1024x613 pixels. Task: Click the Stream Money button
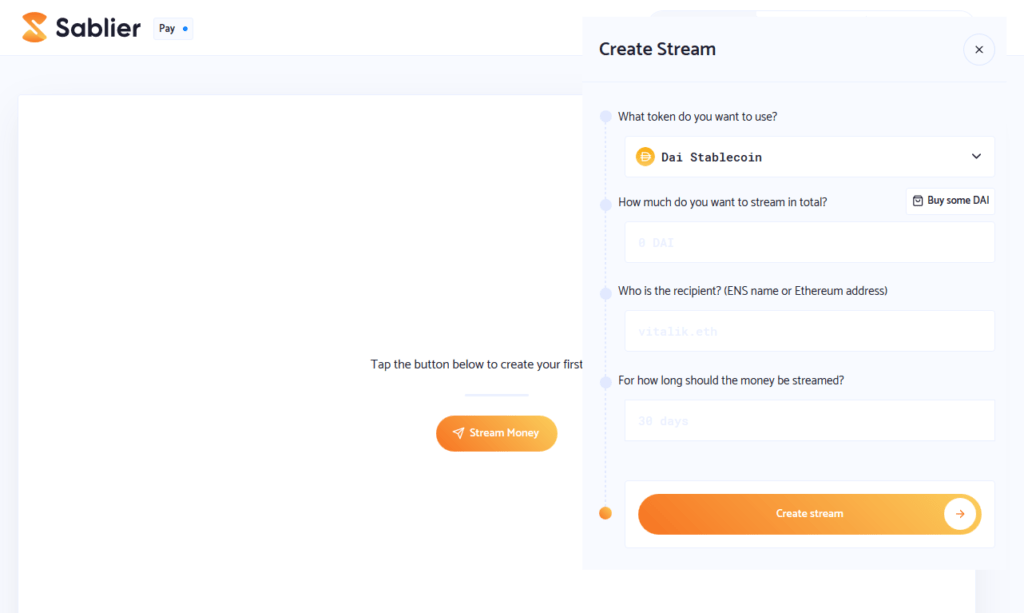click(496, 433)
